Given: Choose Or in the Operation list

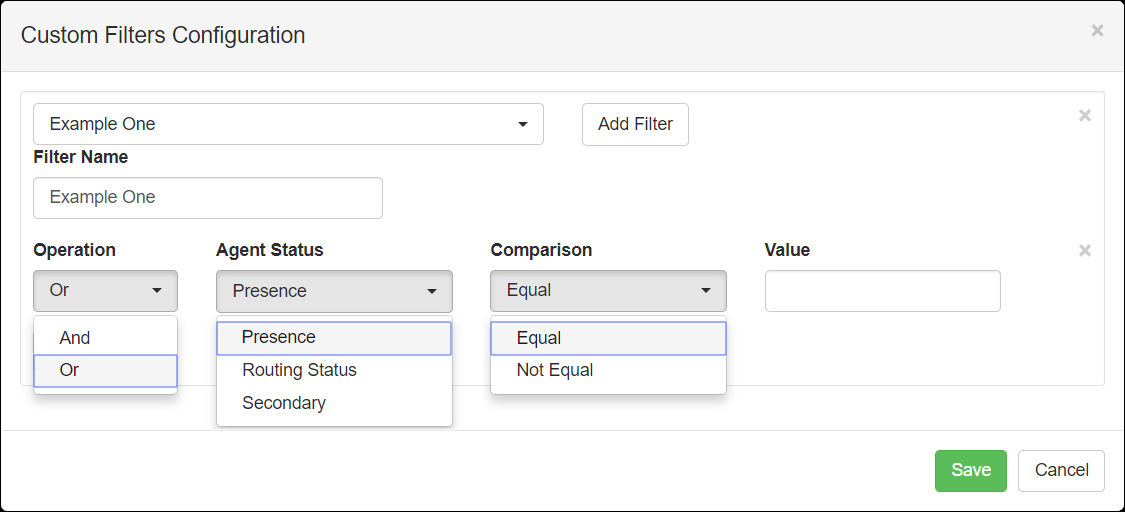Looking at the screenshot, I should point(105,371).
